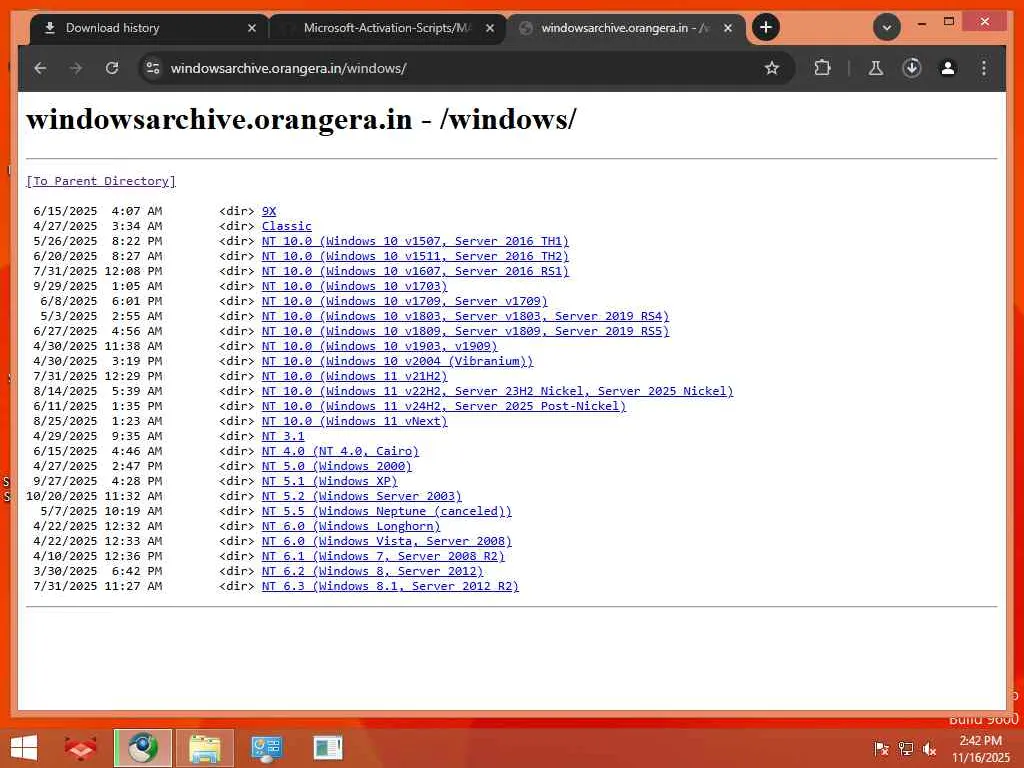Switch to the Microsoft-Activation-Scripts tab
Viewport: 1024px width, 768px height.
coord(388,28)
